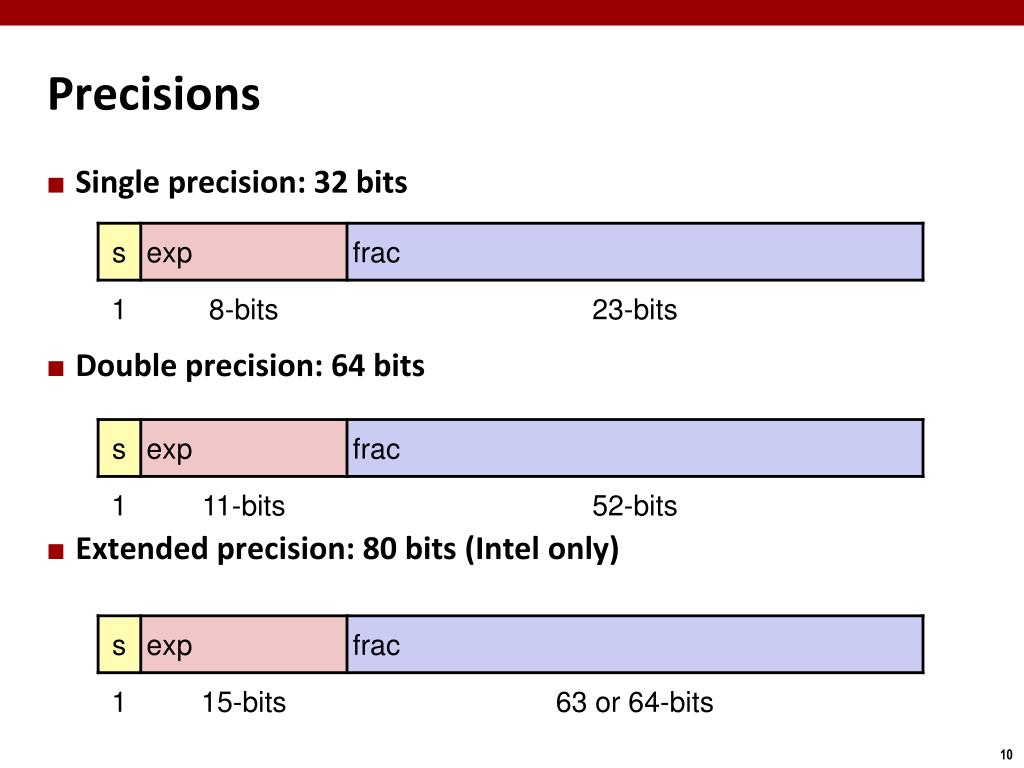1024x768 pixels.
Task: Select the "Extended precision: 80 bits" heading
Action: pyautogui.click(x=347, y=550)
